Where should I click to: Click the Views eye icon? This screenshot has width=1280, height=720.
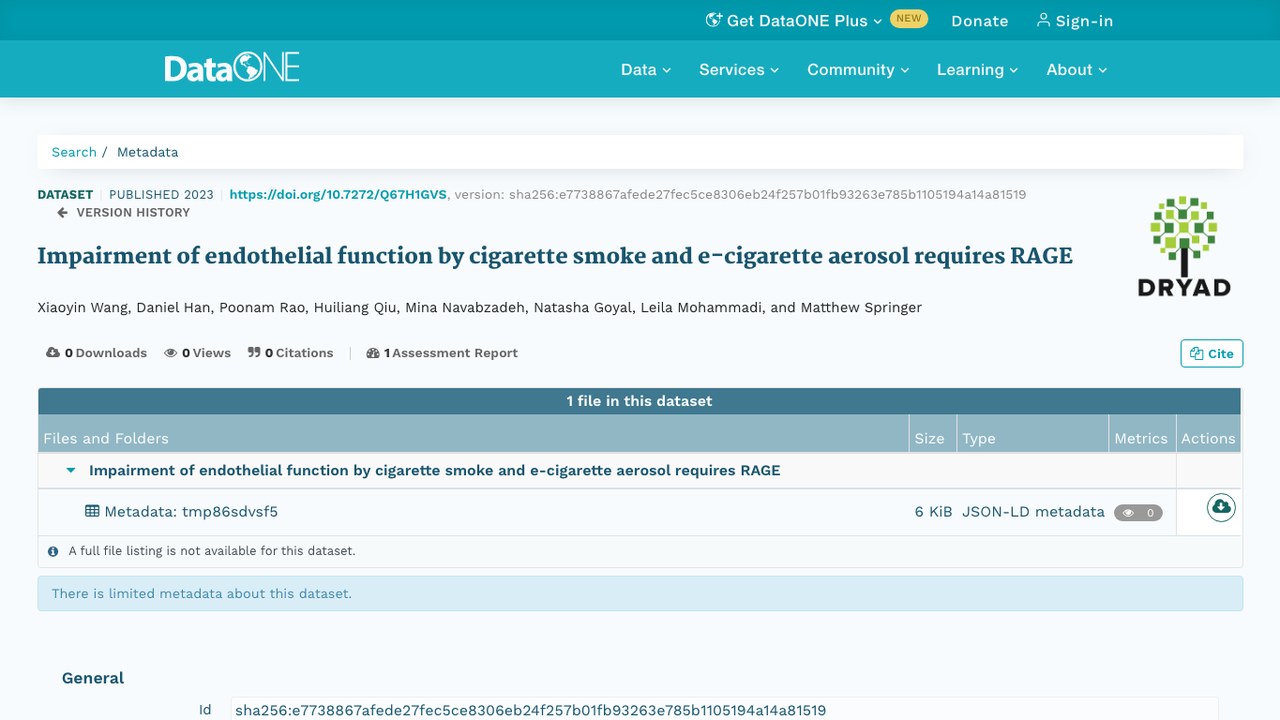pos(171,353)
